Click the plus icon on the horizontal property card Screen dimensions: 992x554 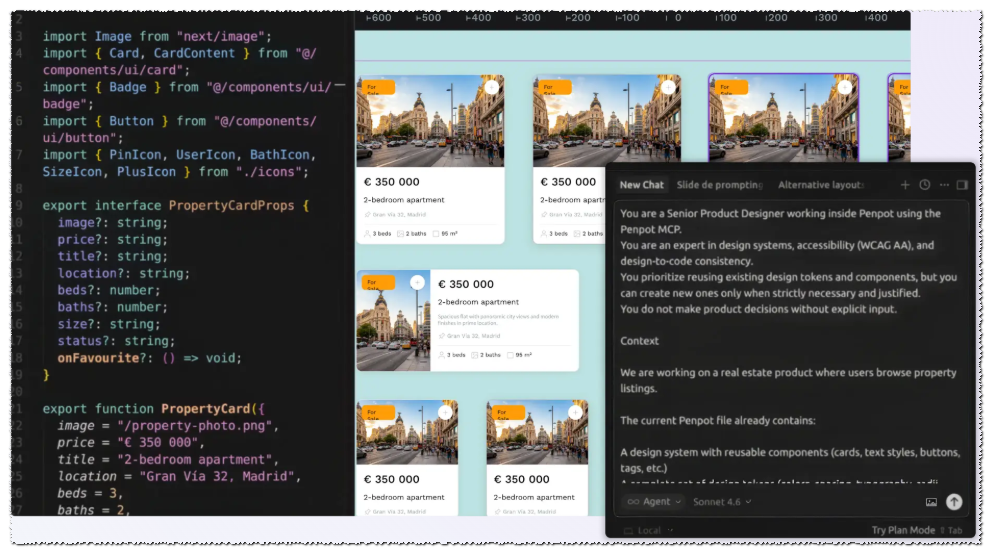coord(417,283)
